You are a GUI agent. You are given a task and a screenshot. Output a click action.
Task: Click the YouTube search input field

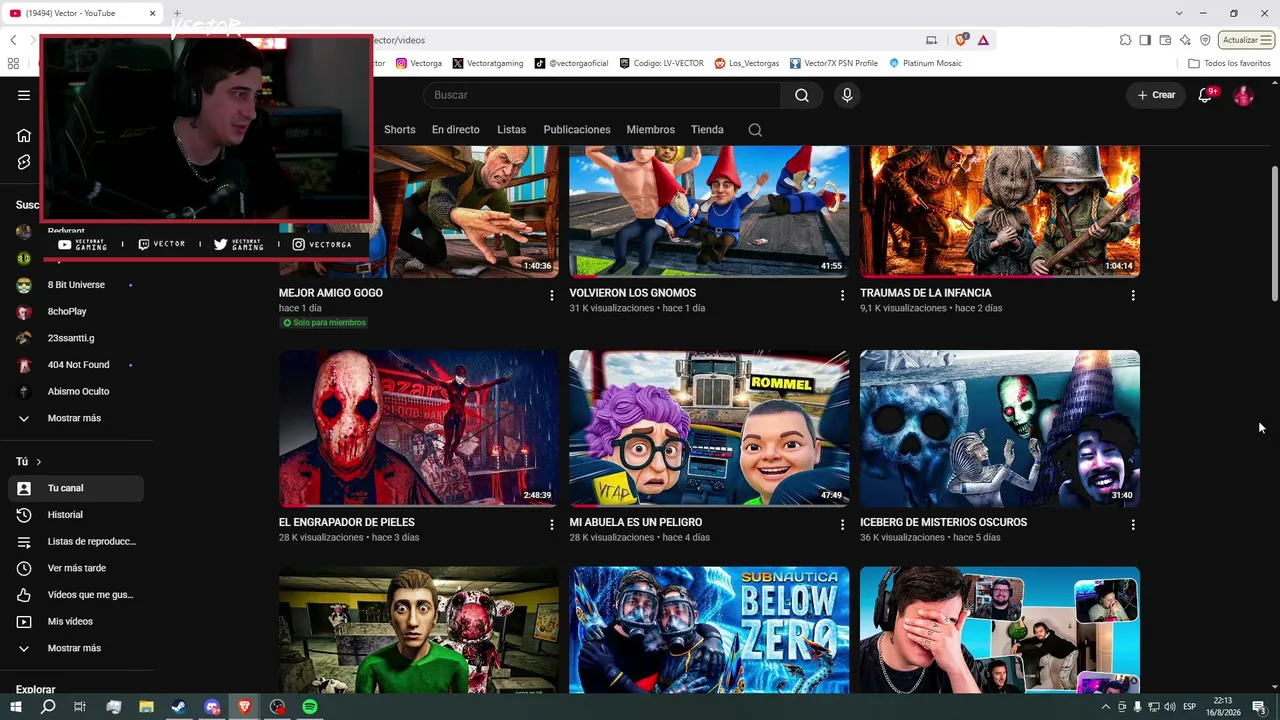(602, 95)
